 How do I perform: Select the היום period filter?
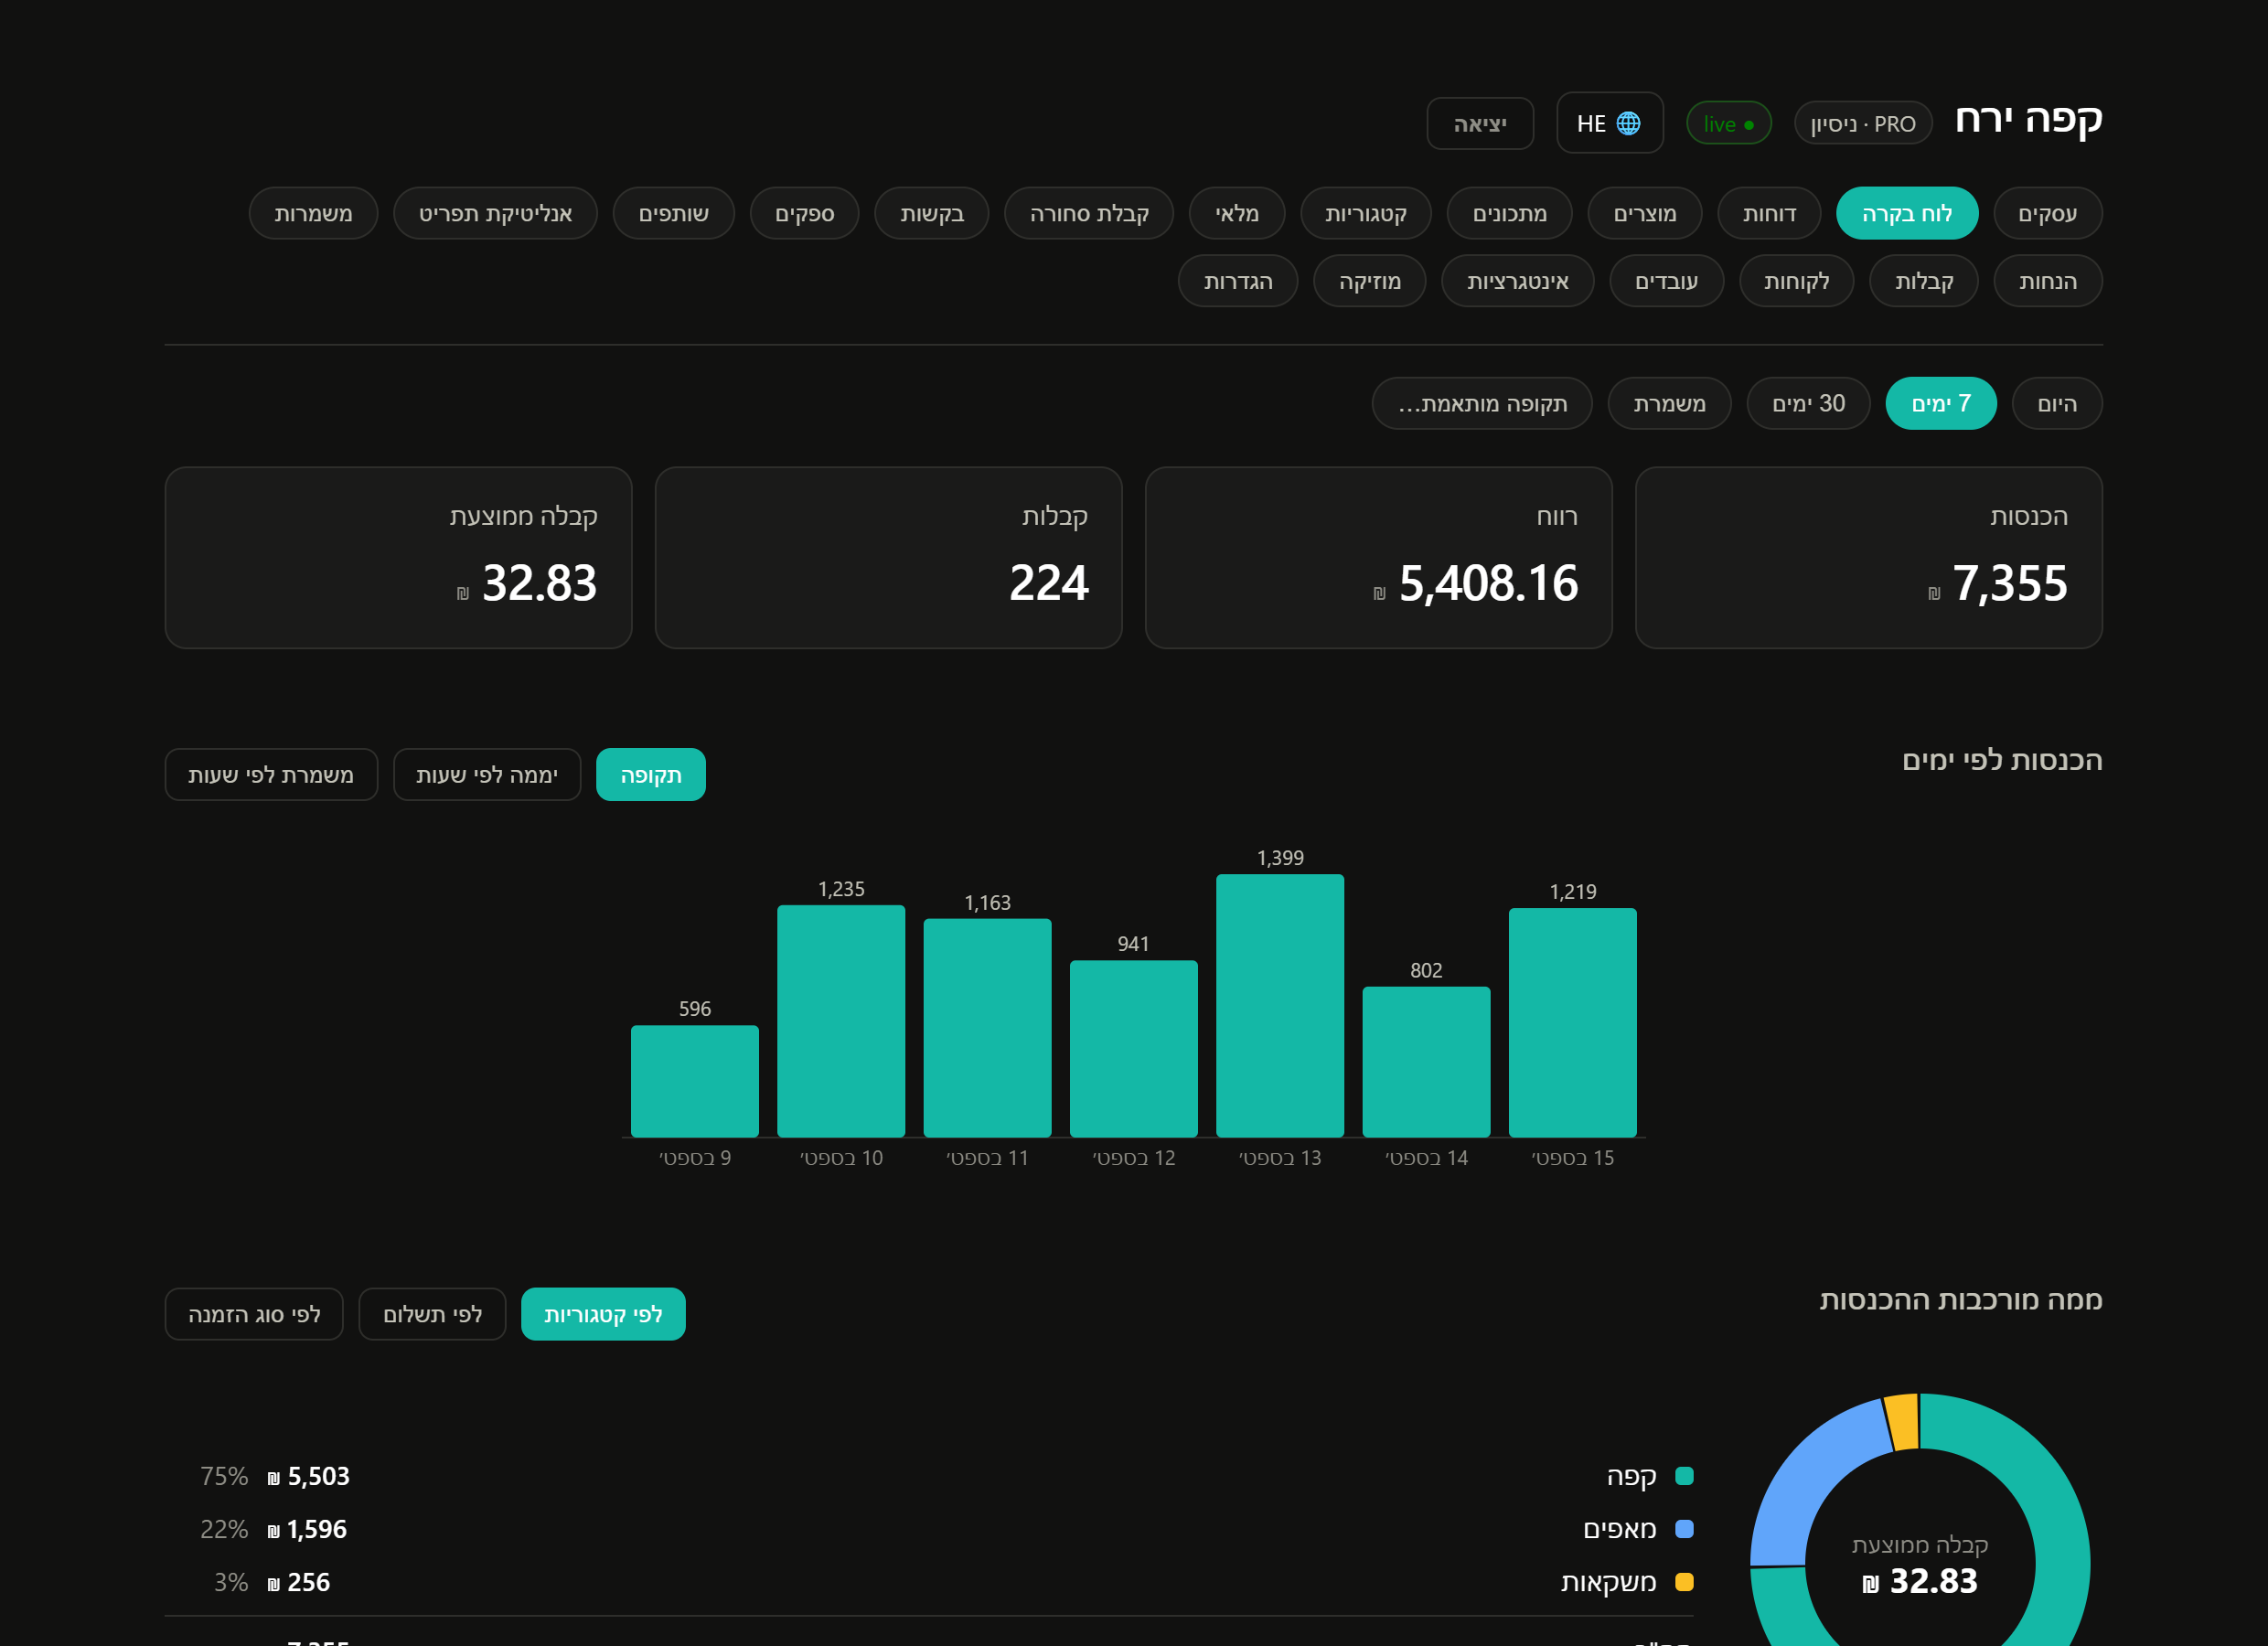pos(2057,403)
